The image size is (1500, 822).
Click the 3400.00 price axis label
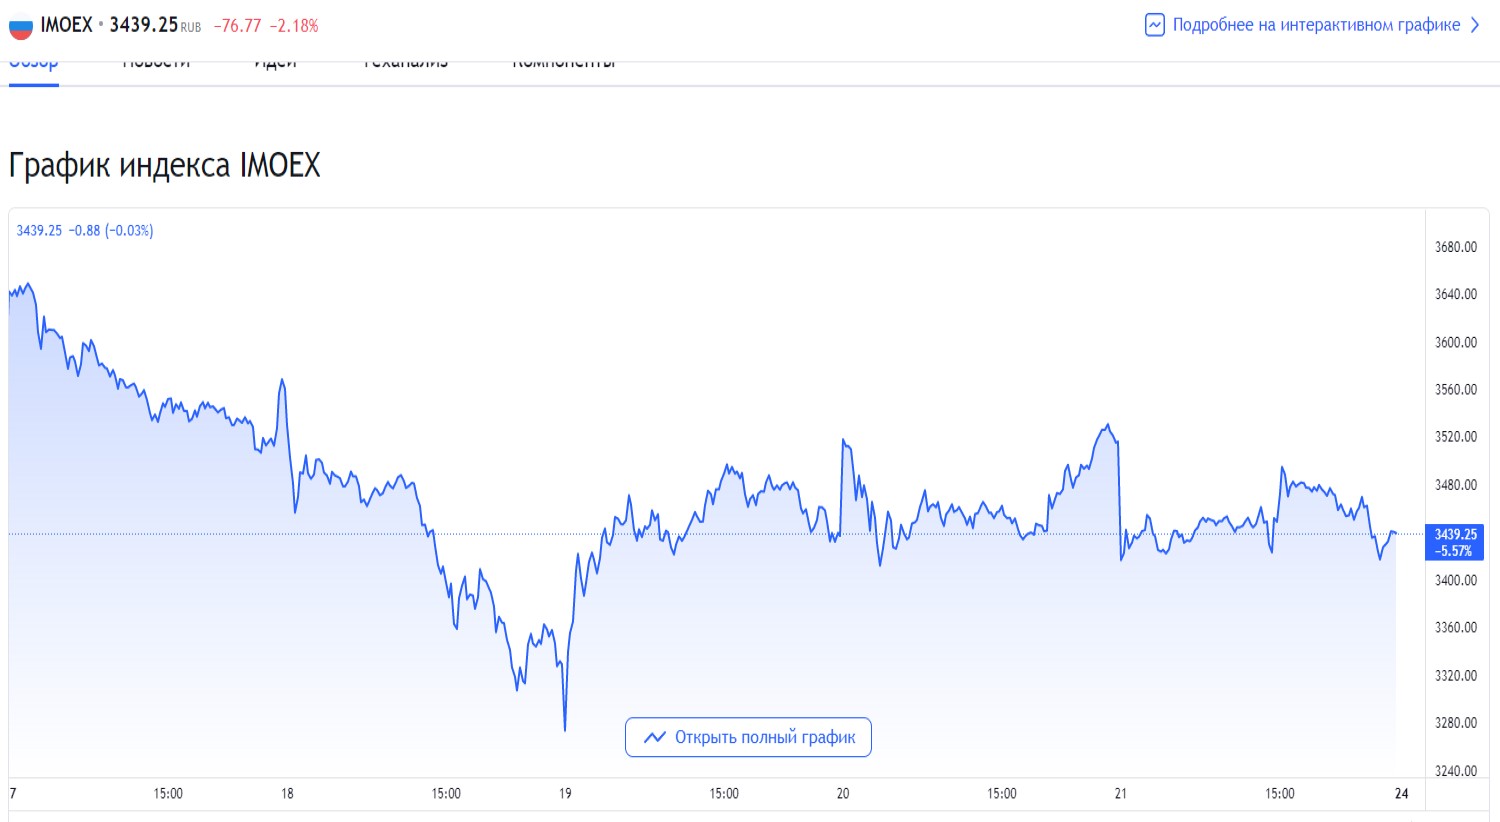tap(1456, 580)
